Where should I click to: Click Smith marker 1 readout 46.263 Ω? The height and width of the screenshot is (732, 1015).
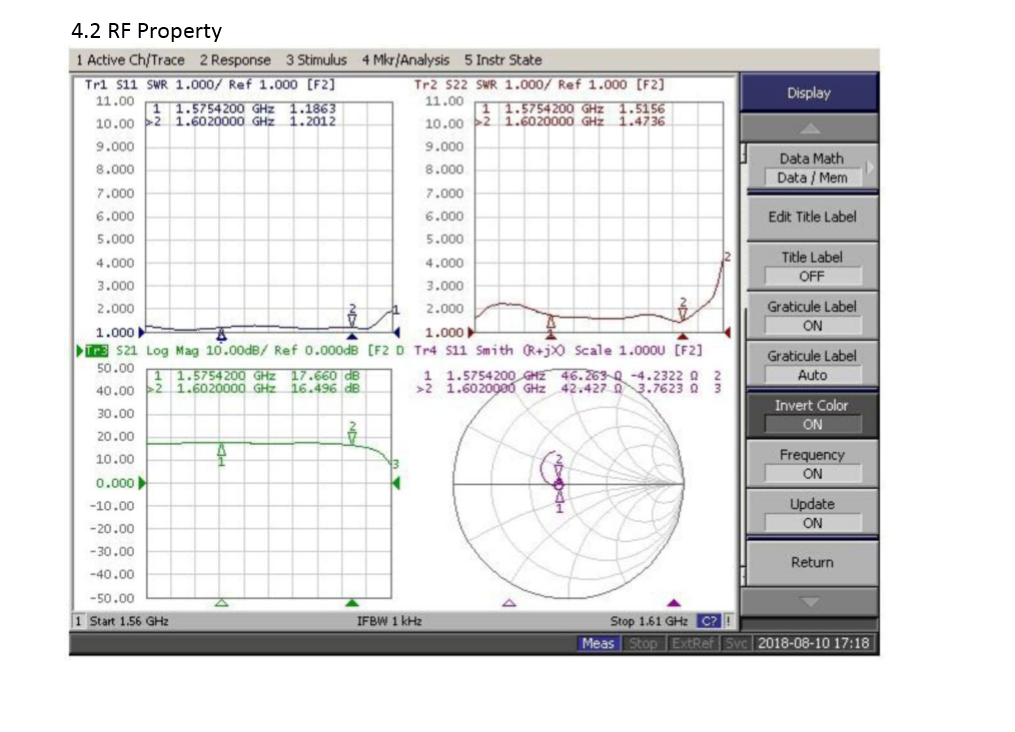pos(592,376)
